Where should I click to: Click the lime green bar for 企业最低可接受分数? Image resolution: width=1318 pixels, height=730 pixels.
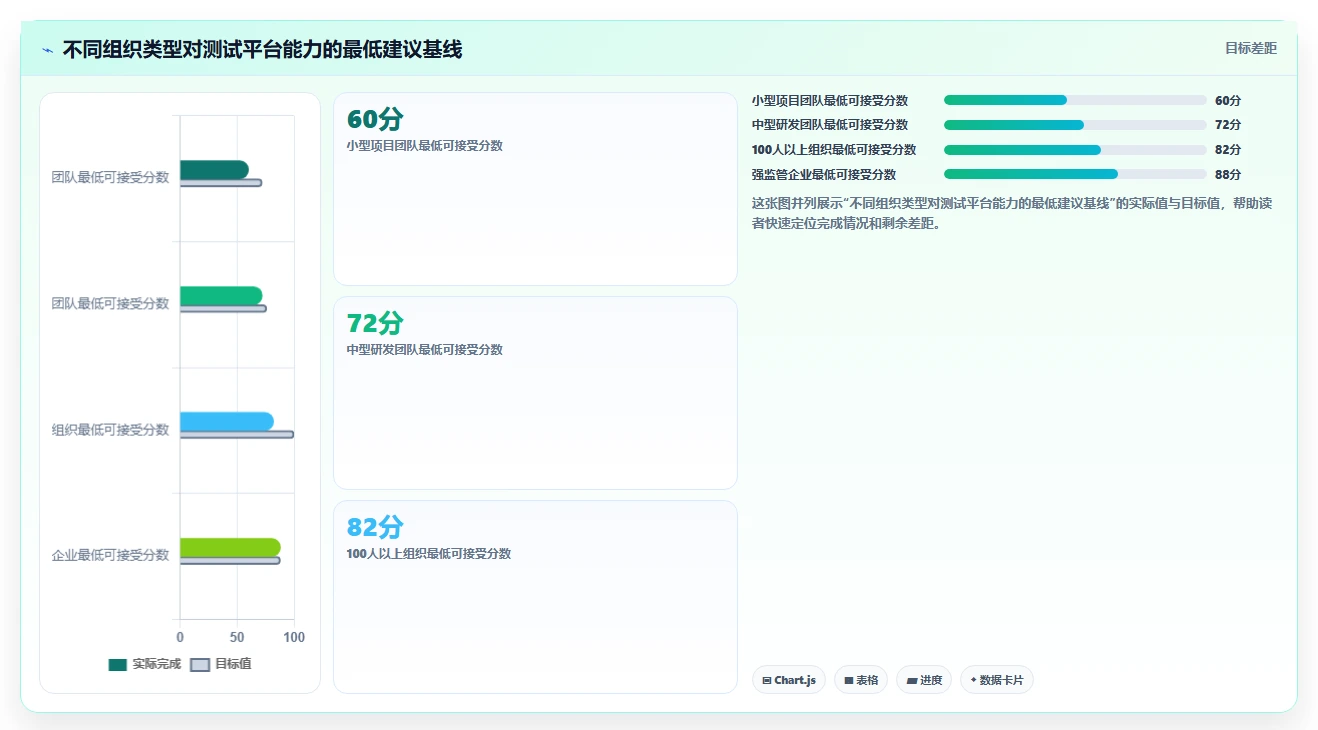[230, 547]
